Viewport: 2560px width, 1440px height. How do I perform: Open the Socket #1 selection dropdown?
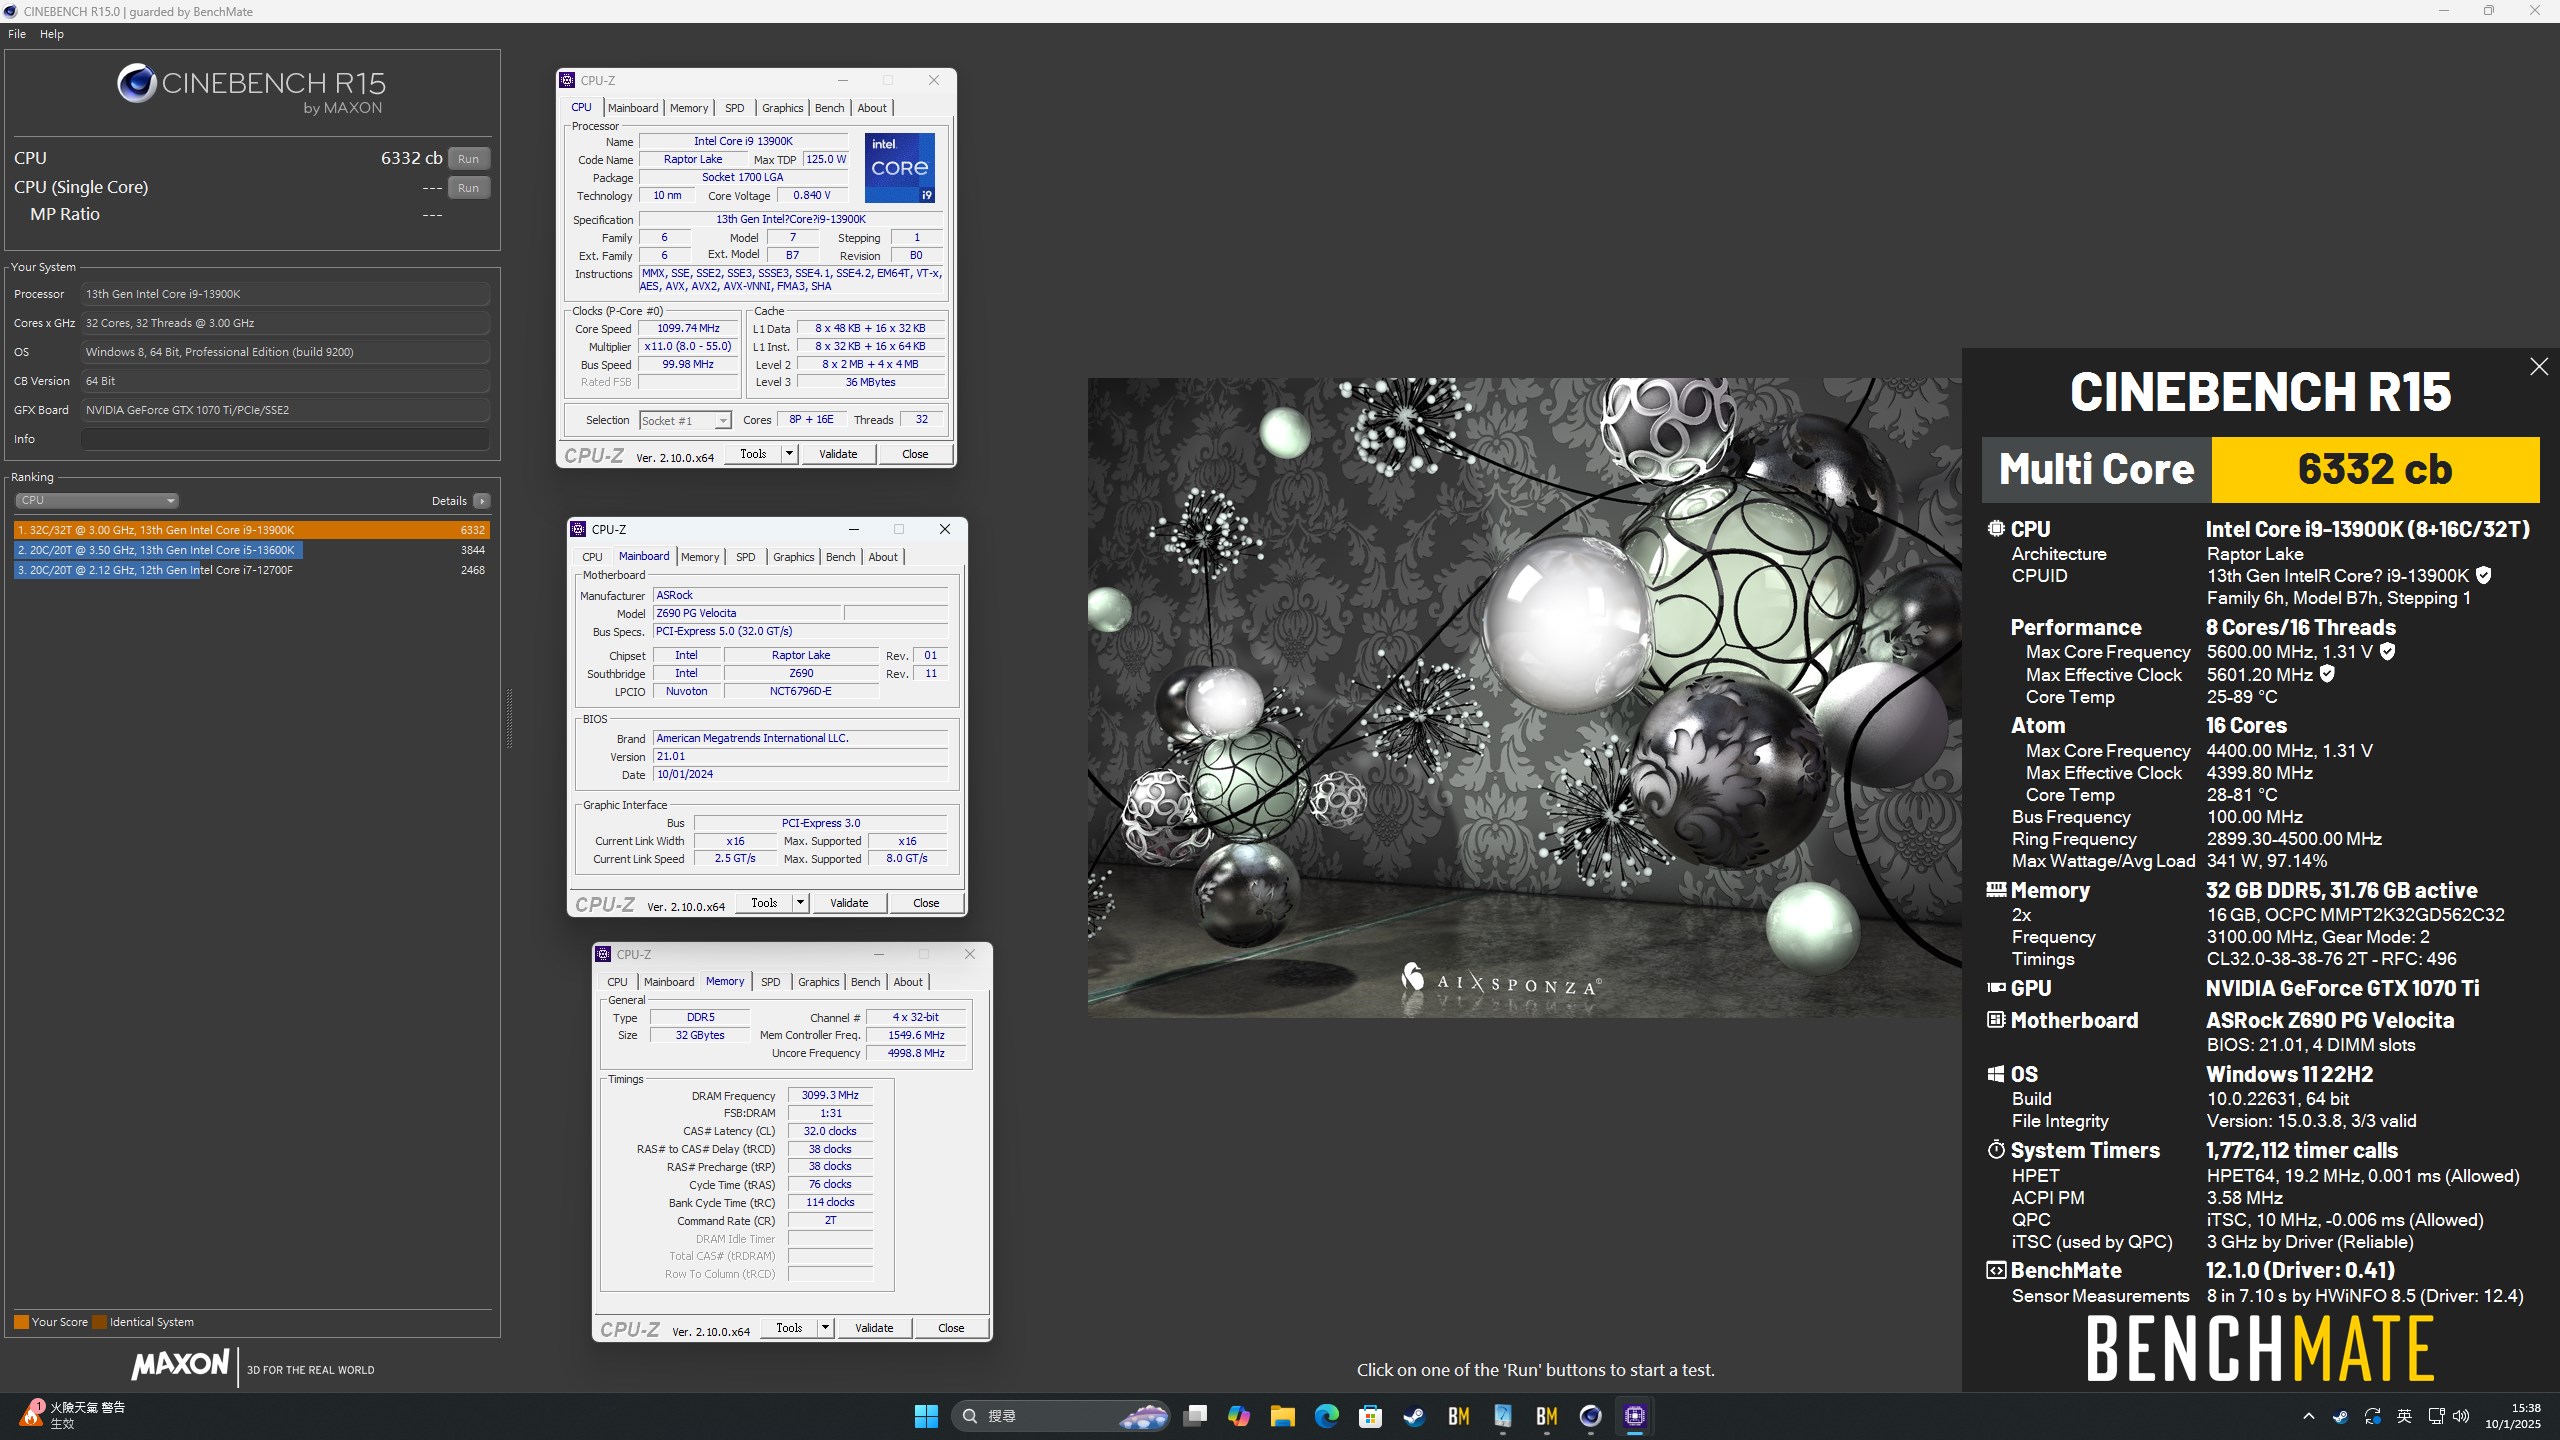pyautogui.click(x=685, y=421)
